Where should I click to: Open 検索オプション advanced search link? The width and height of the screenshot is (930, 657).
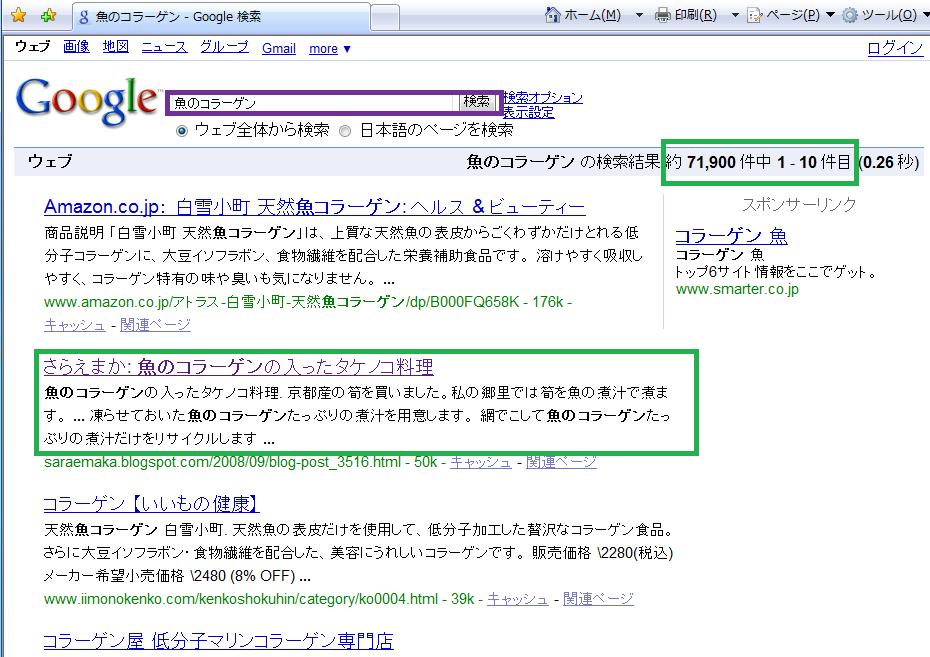543,97
